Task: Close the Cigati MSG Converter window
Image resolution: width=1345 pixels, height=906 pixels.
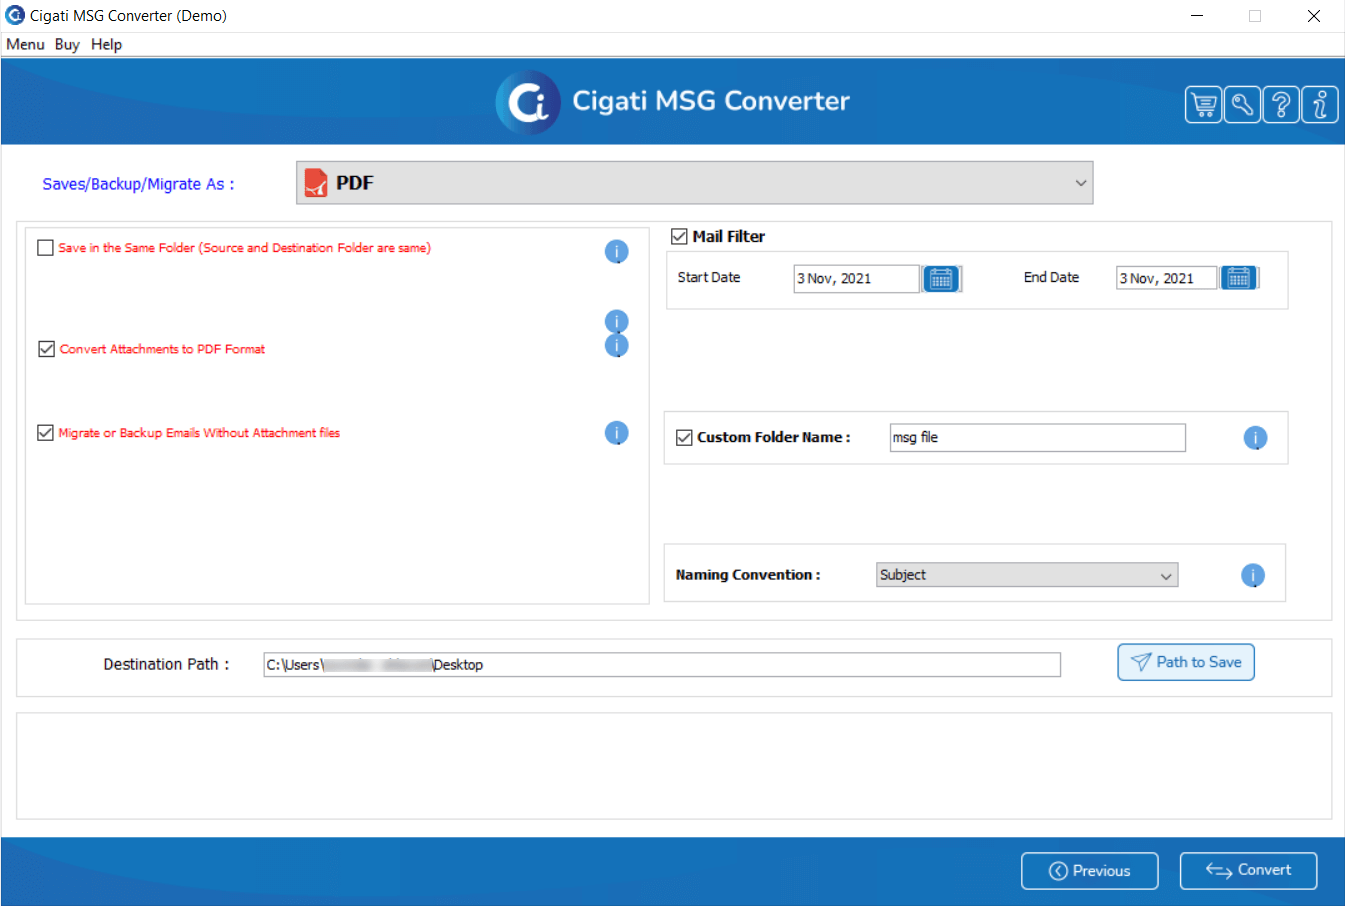Action: pos(1314,16)
